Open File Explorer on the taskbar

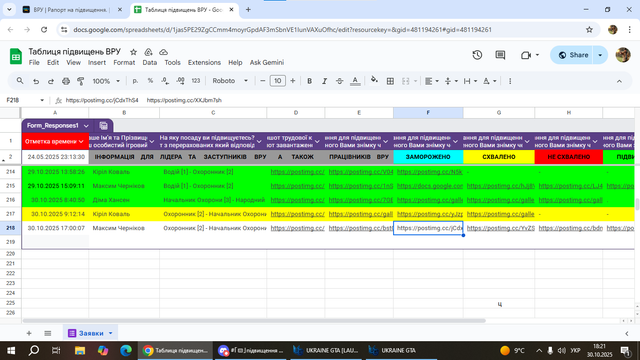point(80,351)
